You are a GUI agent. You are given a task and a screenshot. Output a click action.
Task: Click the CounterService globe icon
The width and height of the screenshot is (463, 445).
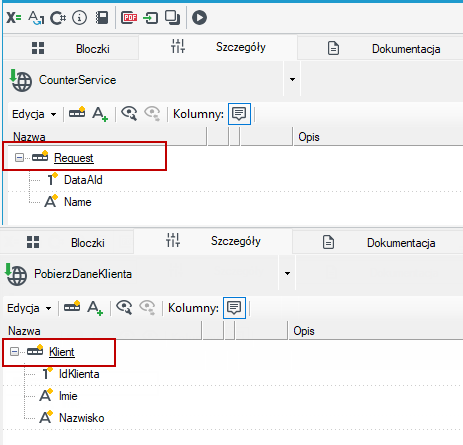click(x=21, y=80)
